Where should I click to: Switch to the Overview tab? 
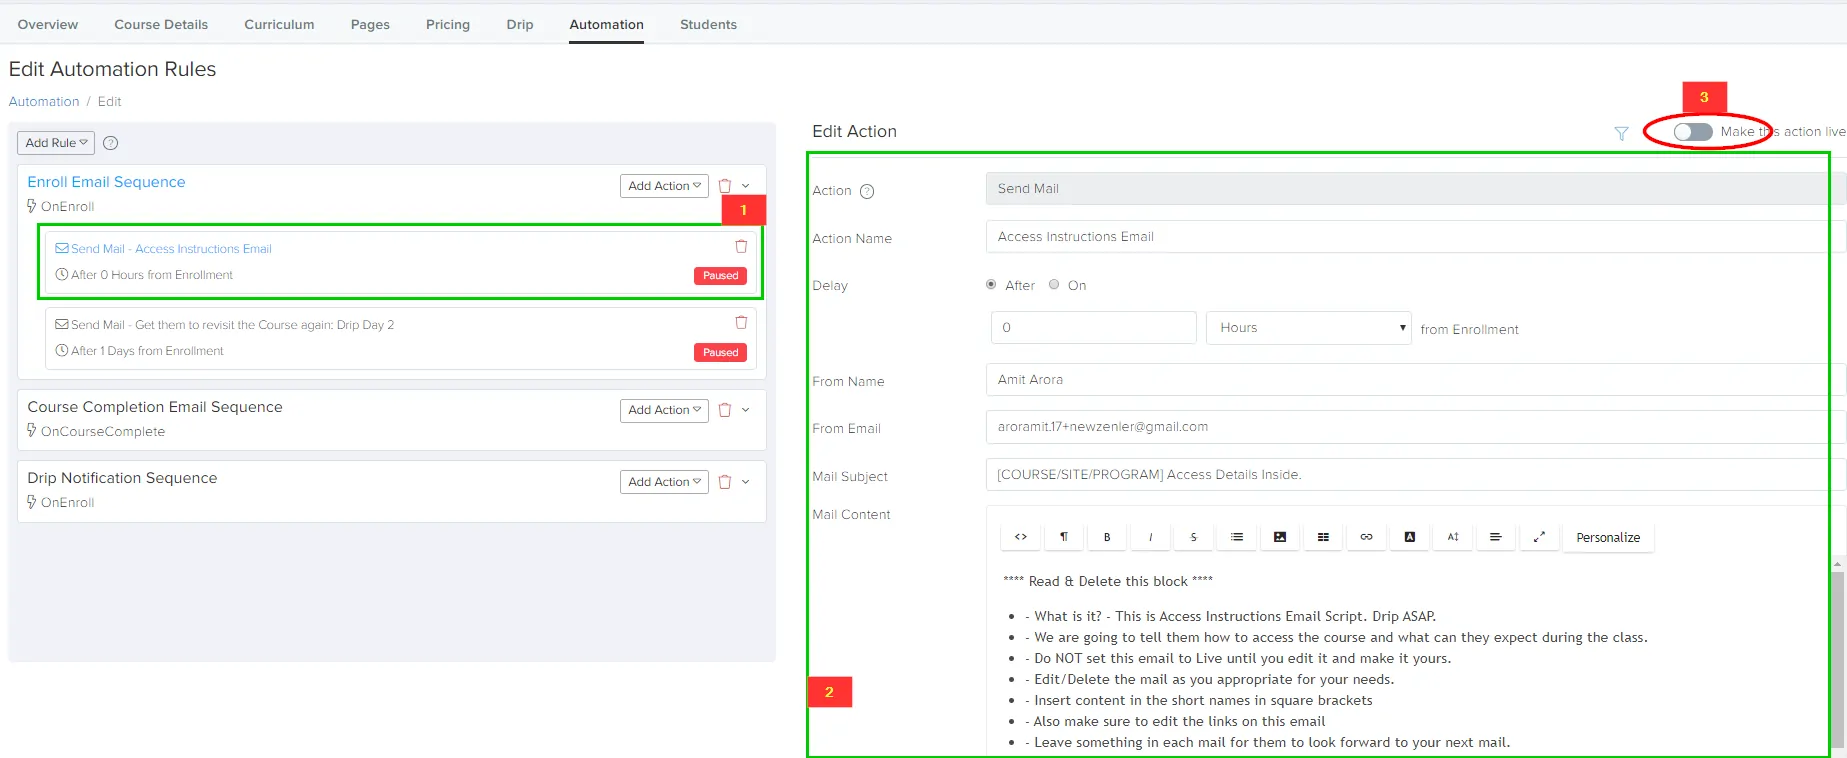[x=48, y=24]
